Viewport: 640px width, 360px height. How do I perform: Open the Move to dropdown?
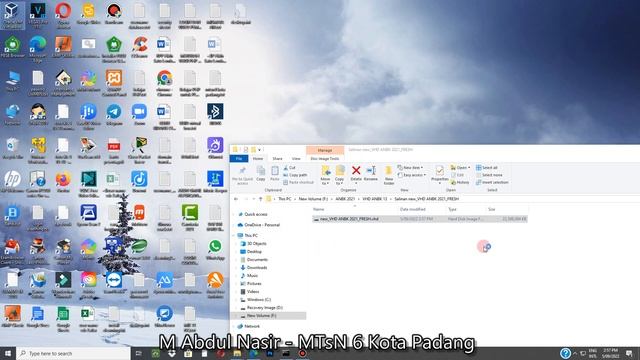[x=325, y=175]
